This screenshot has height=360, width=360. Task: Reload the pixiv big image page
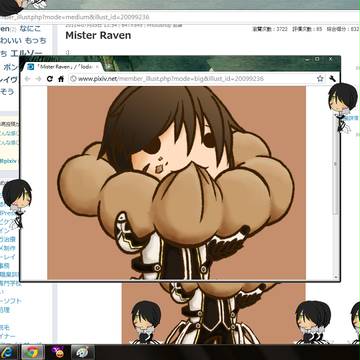(x=50, y=79)
